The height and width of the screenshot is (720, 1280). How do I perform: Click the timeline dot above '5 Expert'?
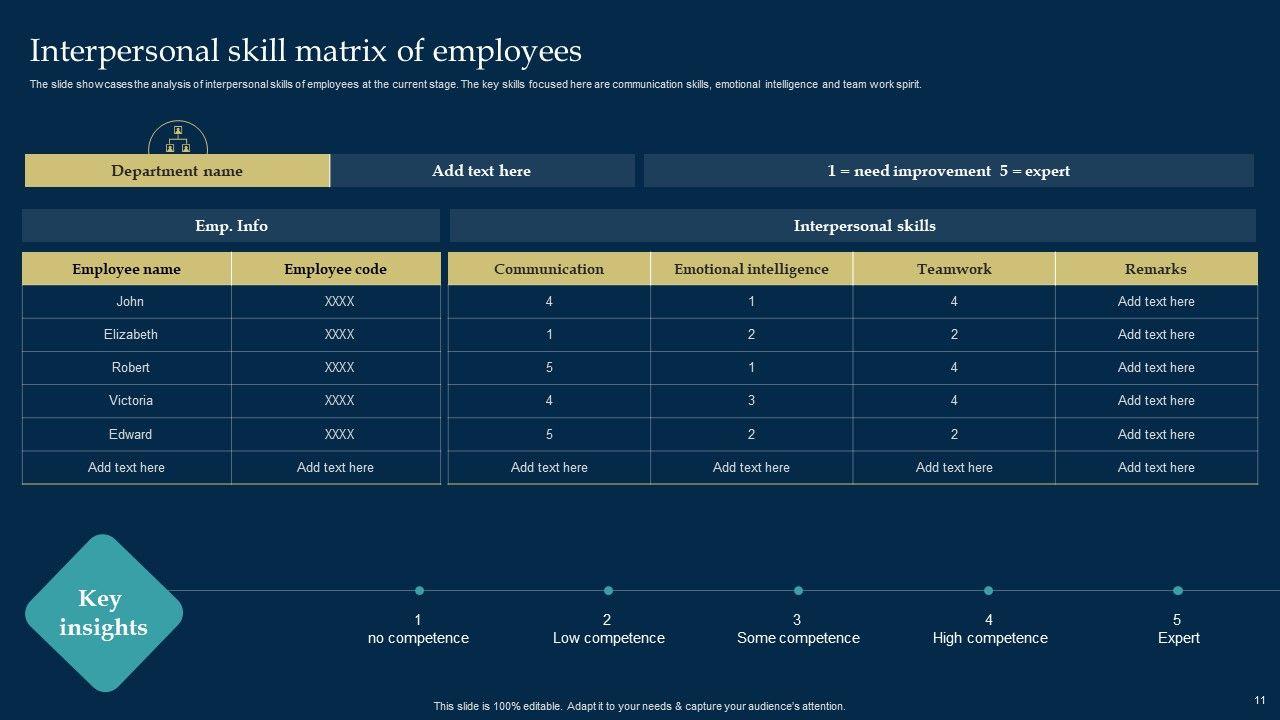[1178, 590]
